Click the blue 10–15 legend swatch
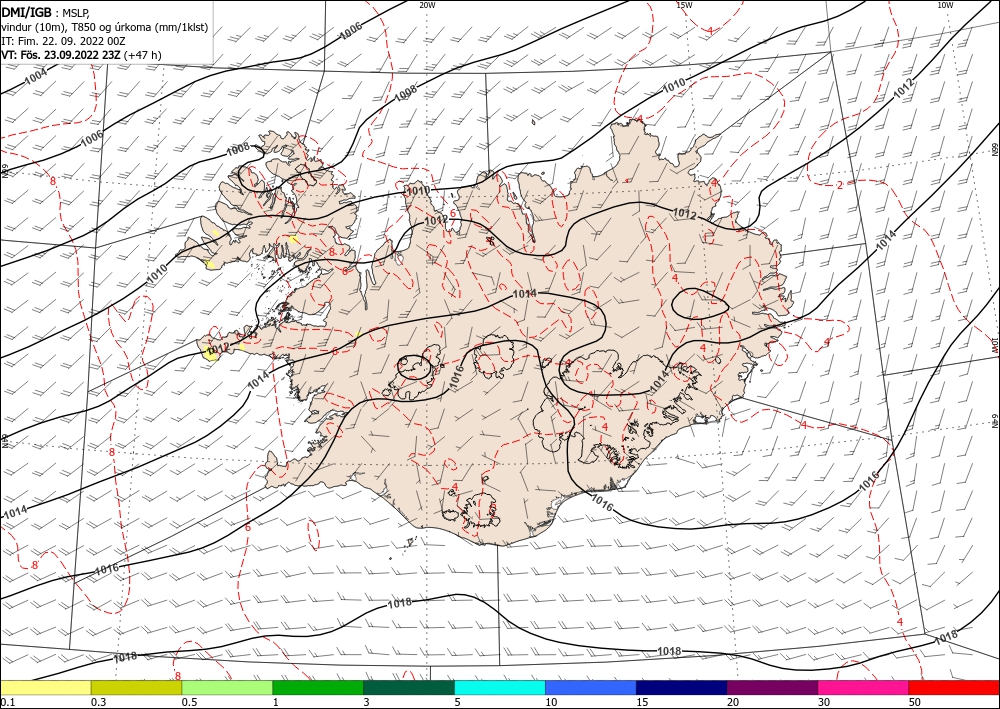Viewport: 1000px width, 709px height. pos(591,688)
